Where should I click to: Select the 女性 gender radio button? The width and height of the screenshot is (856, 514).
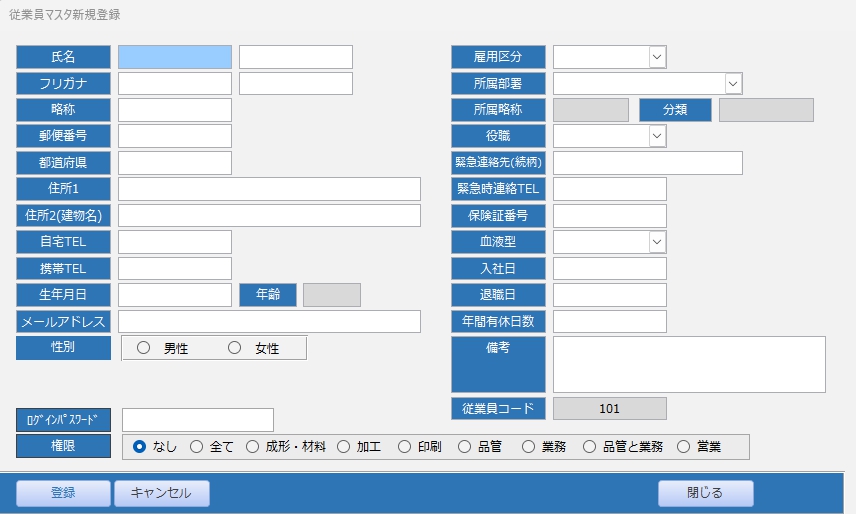[x=235, y=348]
